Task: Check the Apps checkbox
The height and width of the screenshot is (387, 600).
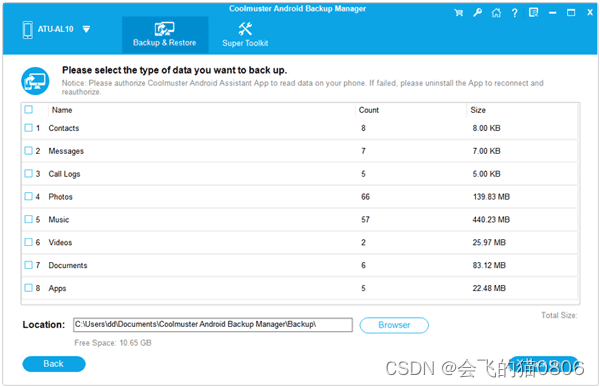Action: (x=29, y=287)
